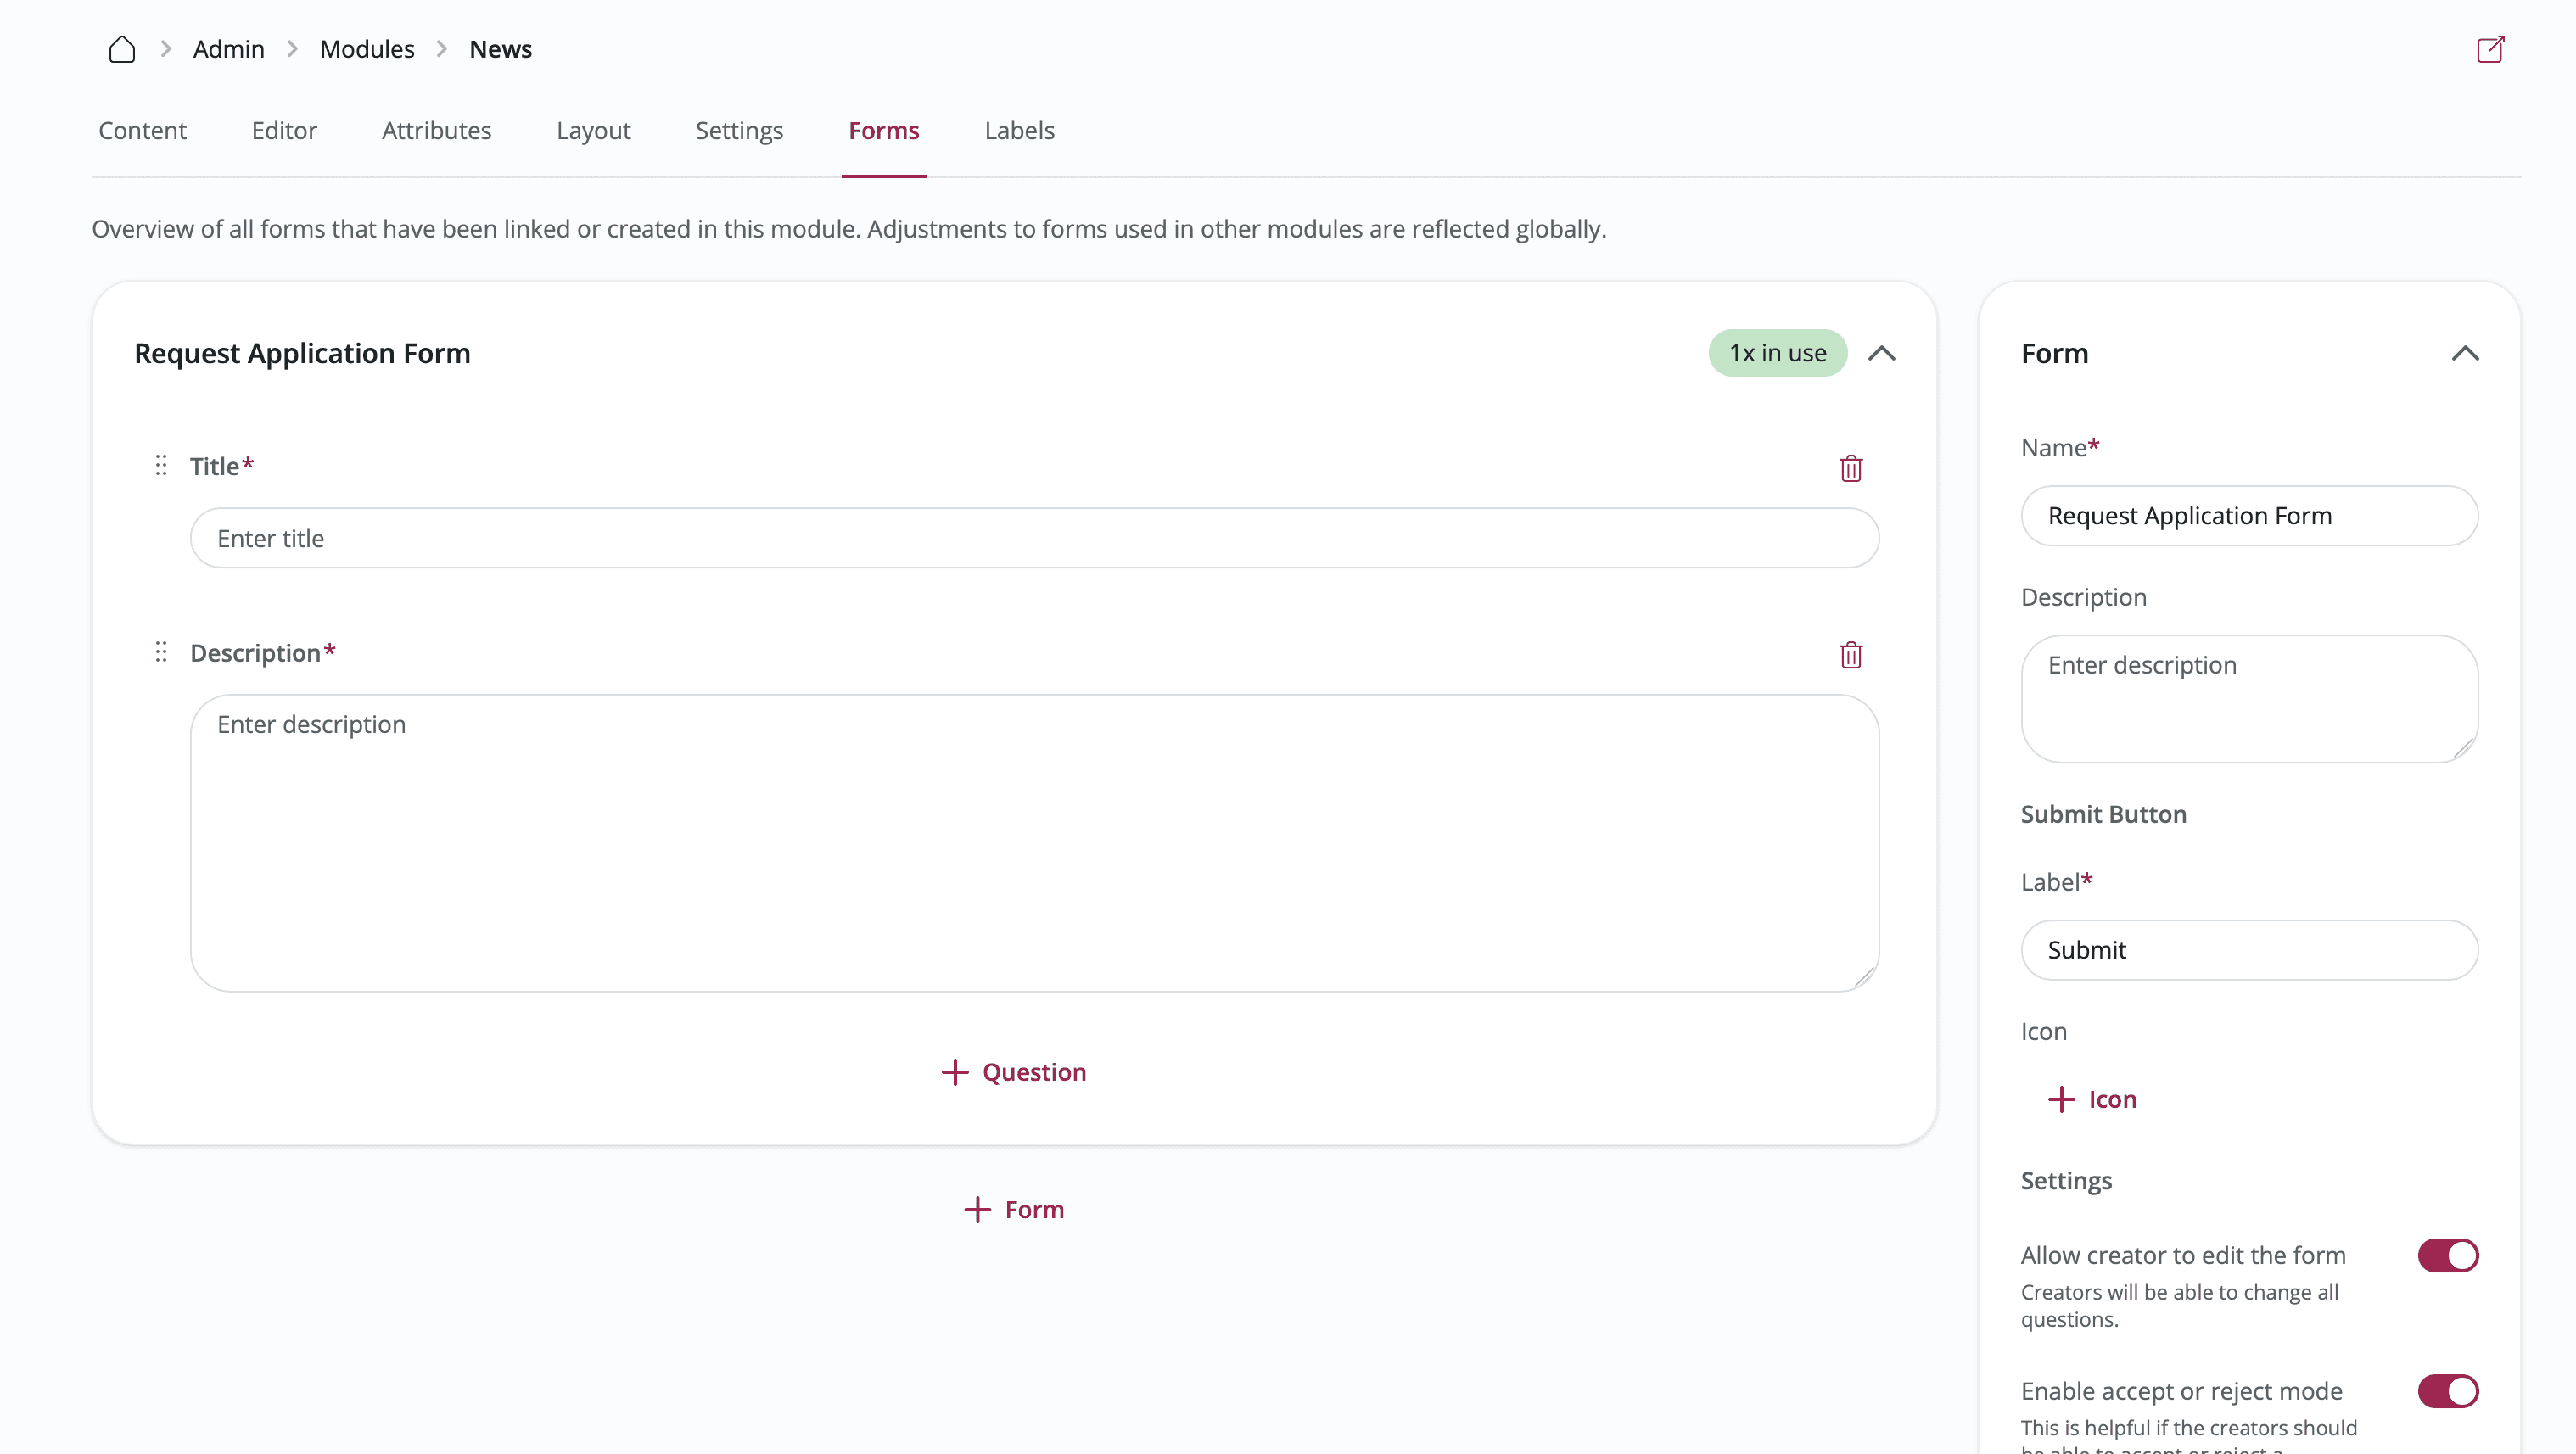The width and height of the screenshot is (2576, 1454).
Task: Delete the Description question with trash icon
Action: [1850, 655]
